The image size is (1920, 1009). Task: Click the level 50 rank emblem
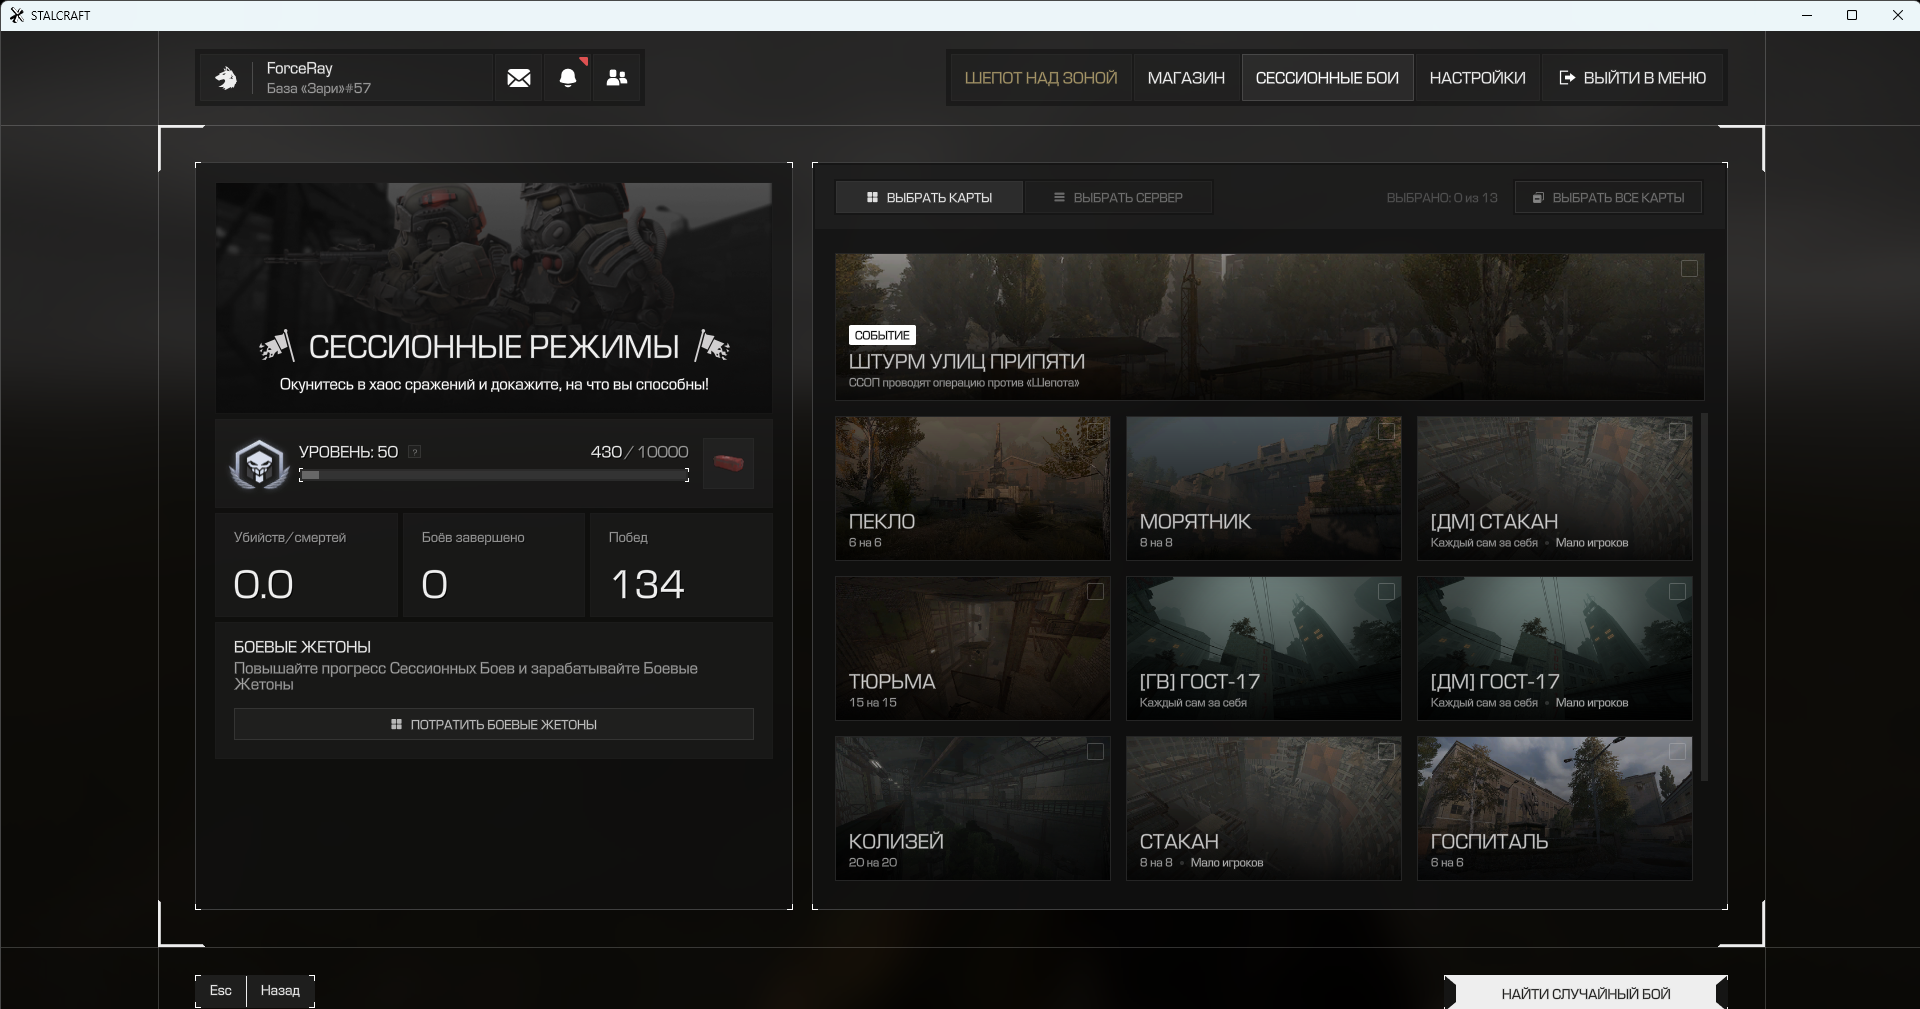tap(259, 464)
